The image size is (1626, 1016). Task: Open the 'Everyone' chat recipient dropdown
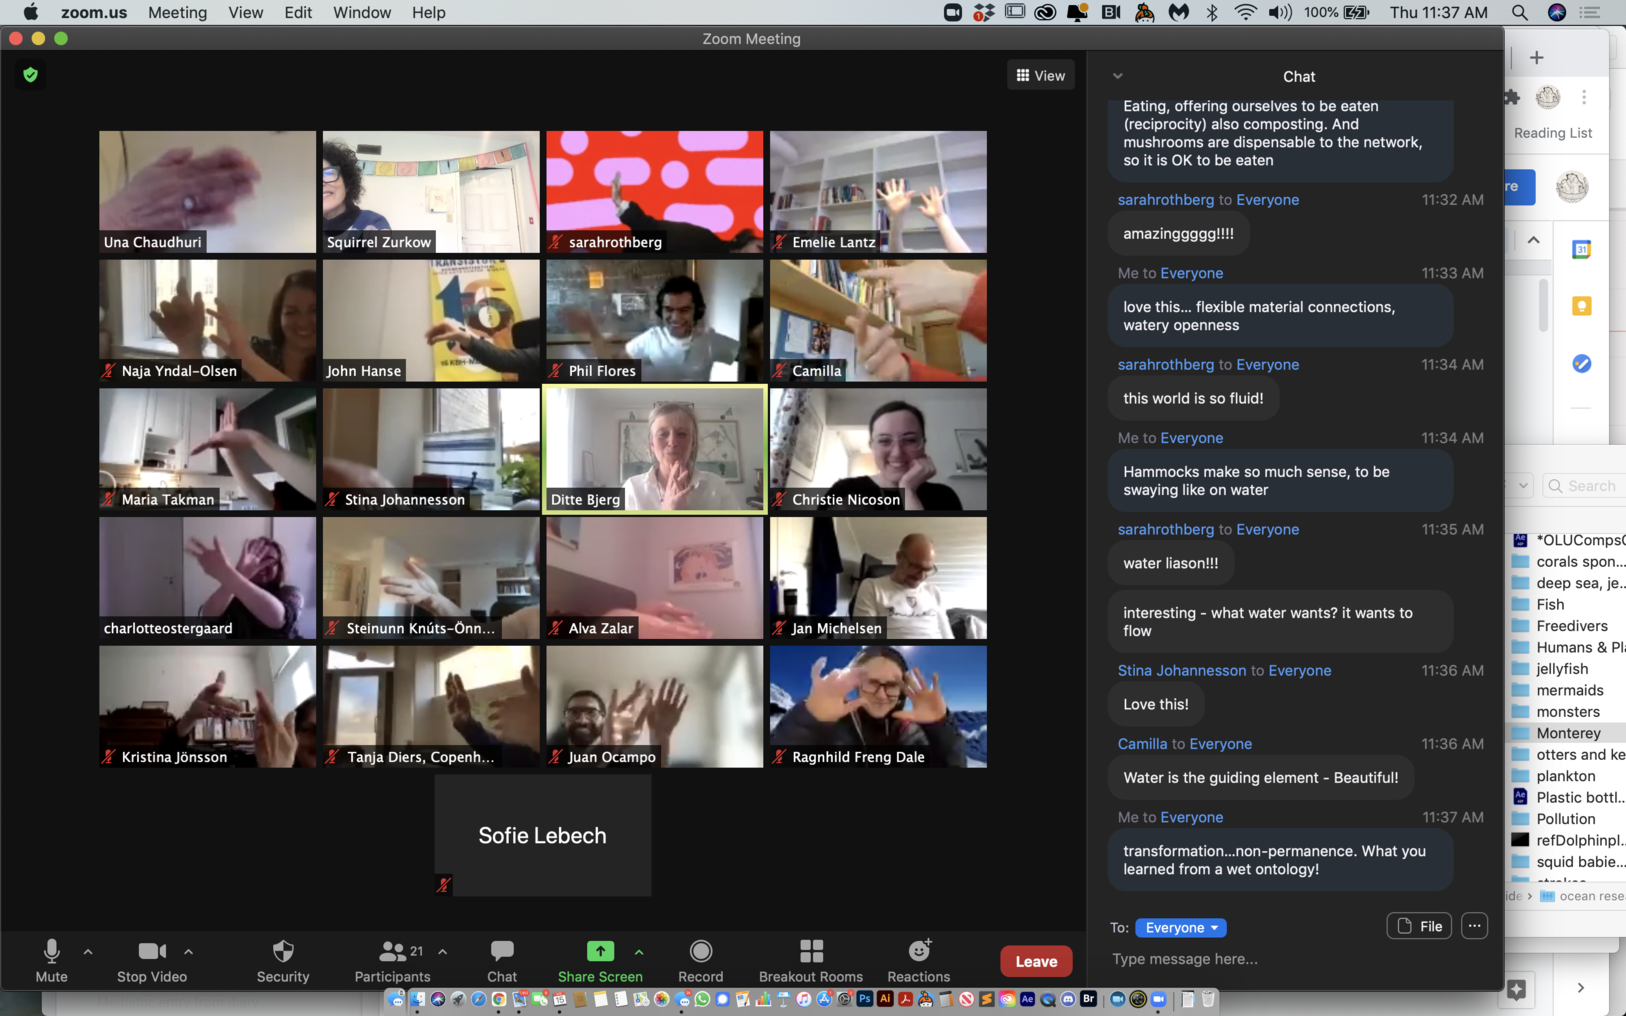pyautogui.click(x=1181, y=928)
